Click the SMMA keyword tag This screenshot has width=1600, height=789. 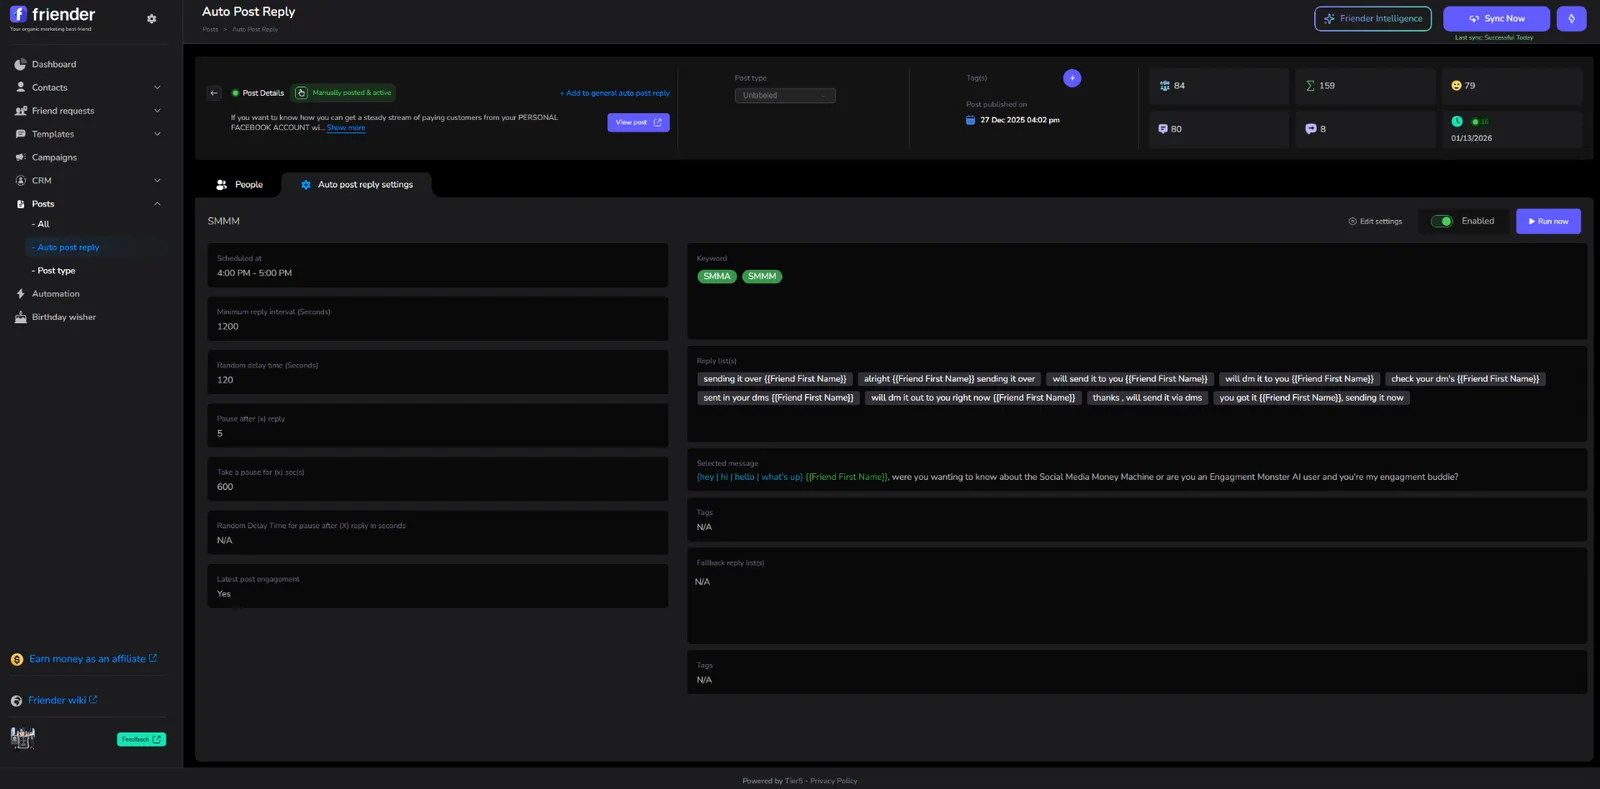(717, 277)
